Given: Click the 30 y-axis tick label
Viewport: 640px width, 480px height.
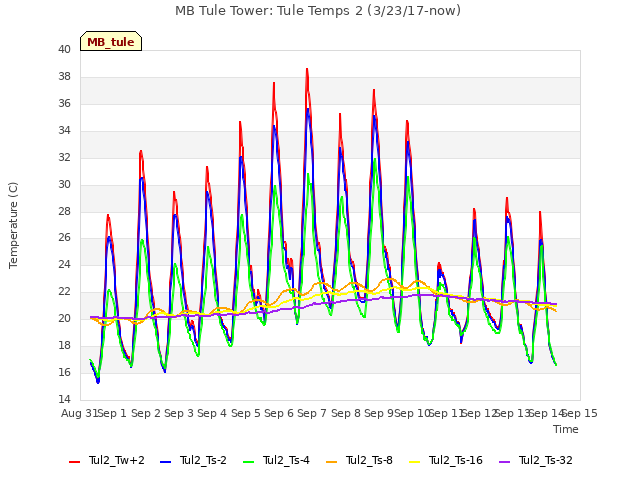Looking at the screenshot, I should 64,184.
